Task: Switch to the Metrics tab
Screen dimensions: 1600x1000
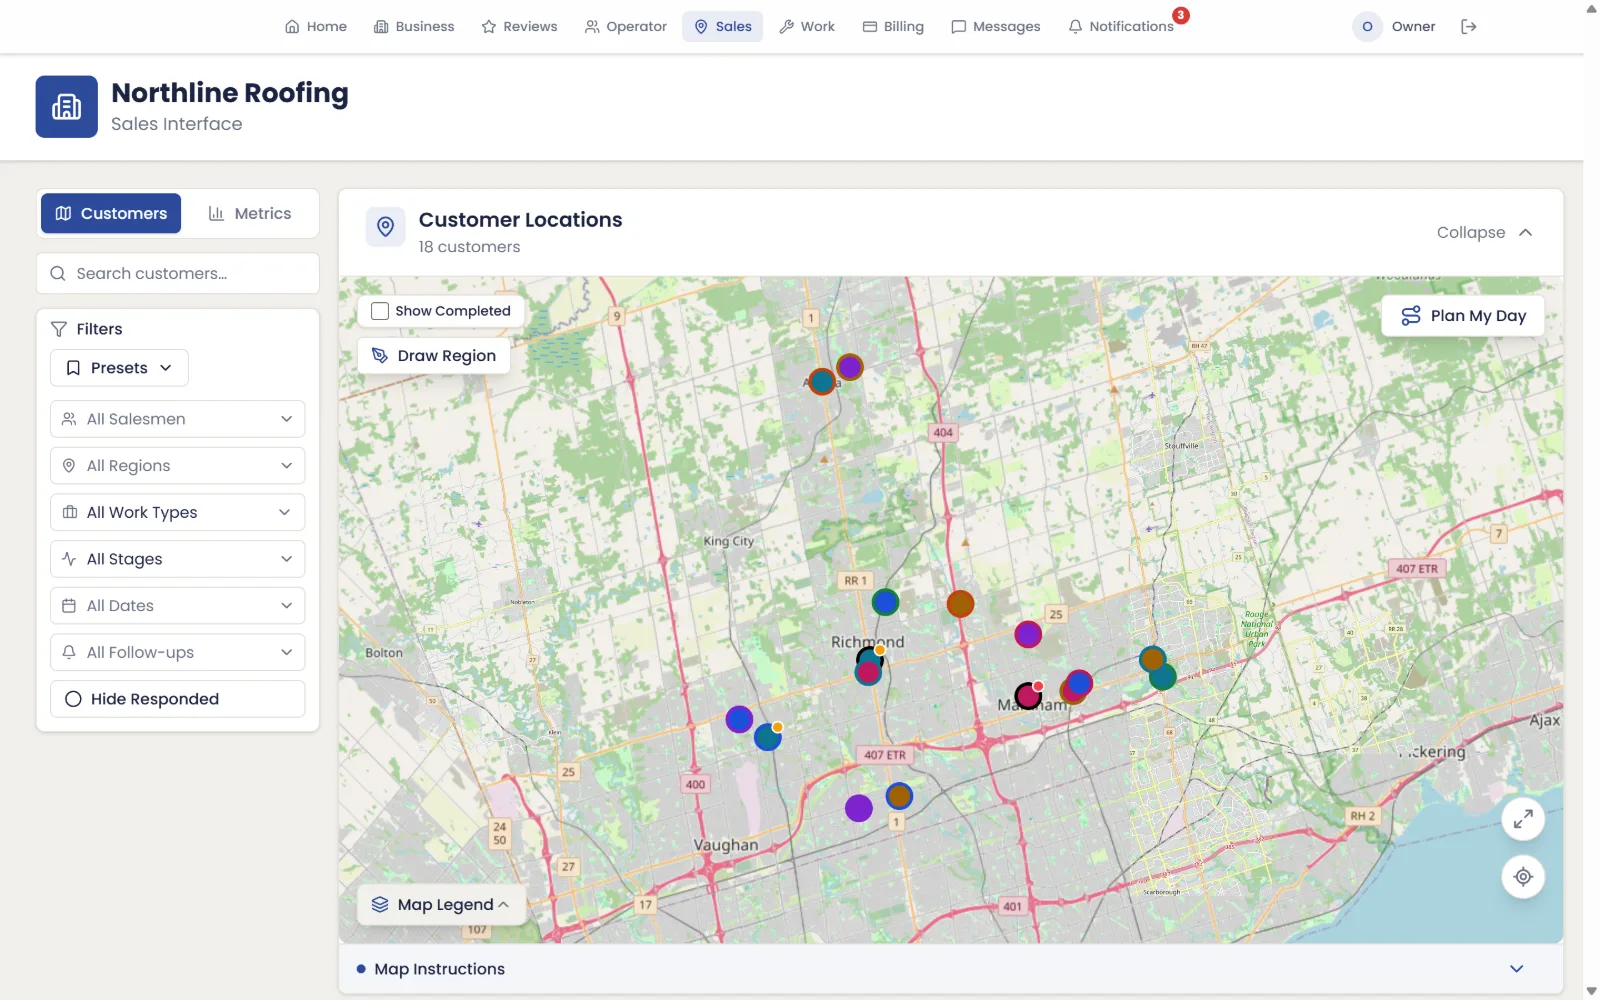Action: (250, 213)
